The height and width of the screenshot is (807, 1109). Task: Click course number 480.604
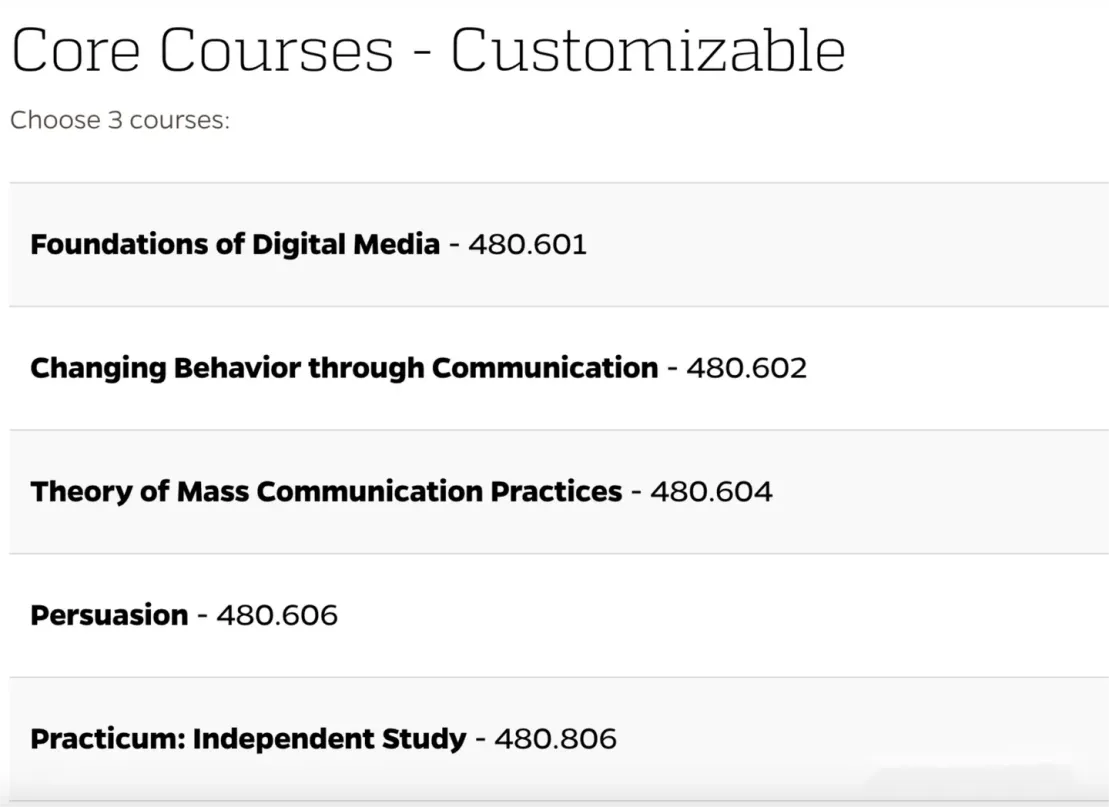click(711, 492)
